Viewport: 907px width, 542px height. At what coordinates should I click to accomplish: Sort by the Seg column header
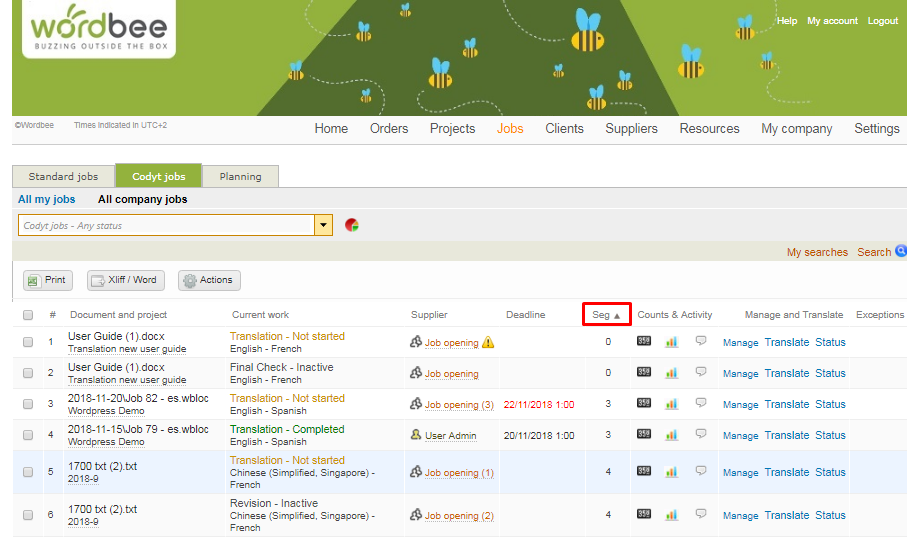point(606,315)
